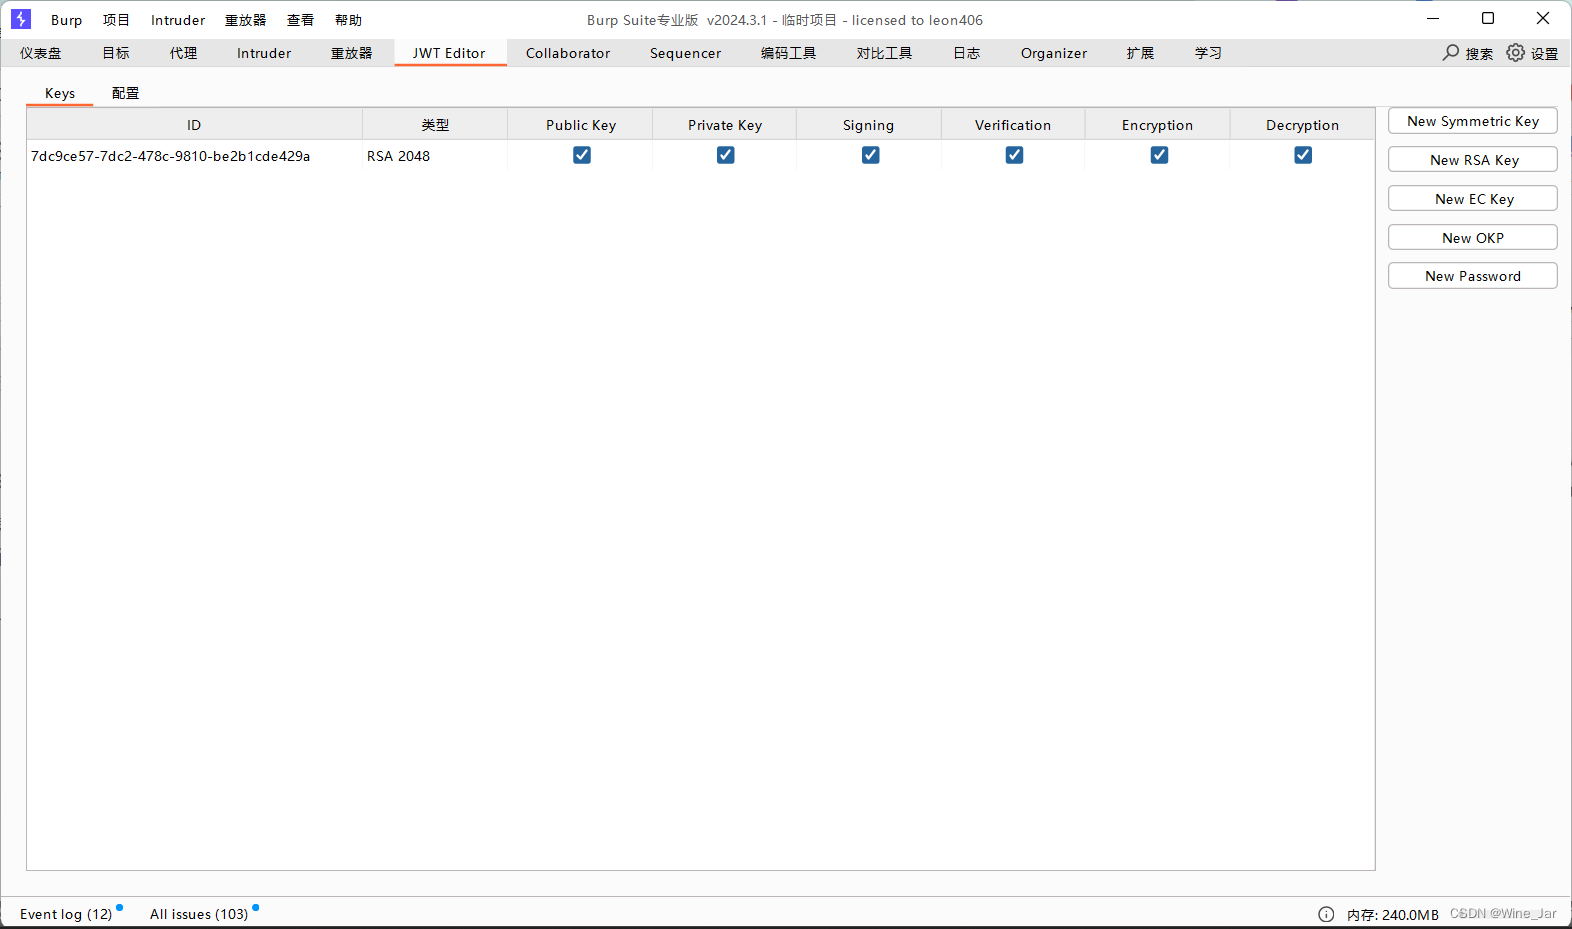Image resolution: width=1572 pixels, height=929 pixels.
Task: Click the Burp Suite logo icon
Action: tap(21, 19)
